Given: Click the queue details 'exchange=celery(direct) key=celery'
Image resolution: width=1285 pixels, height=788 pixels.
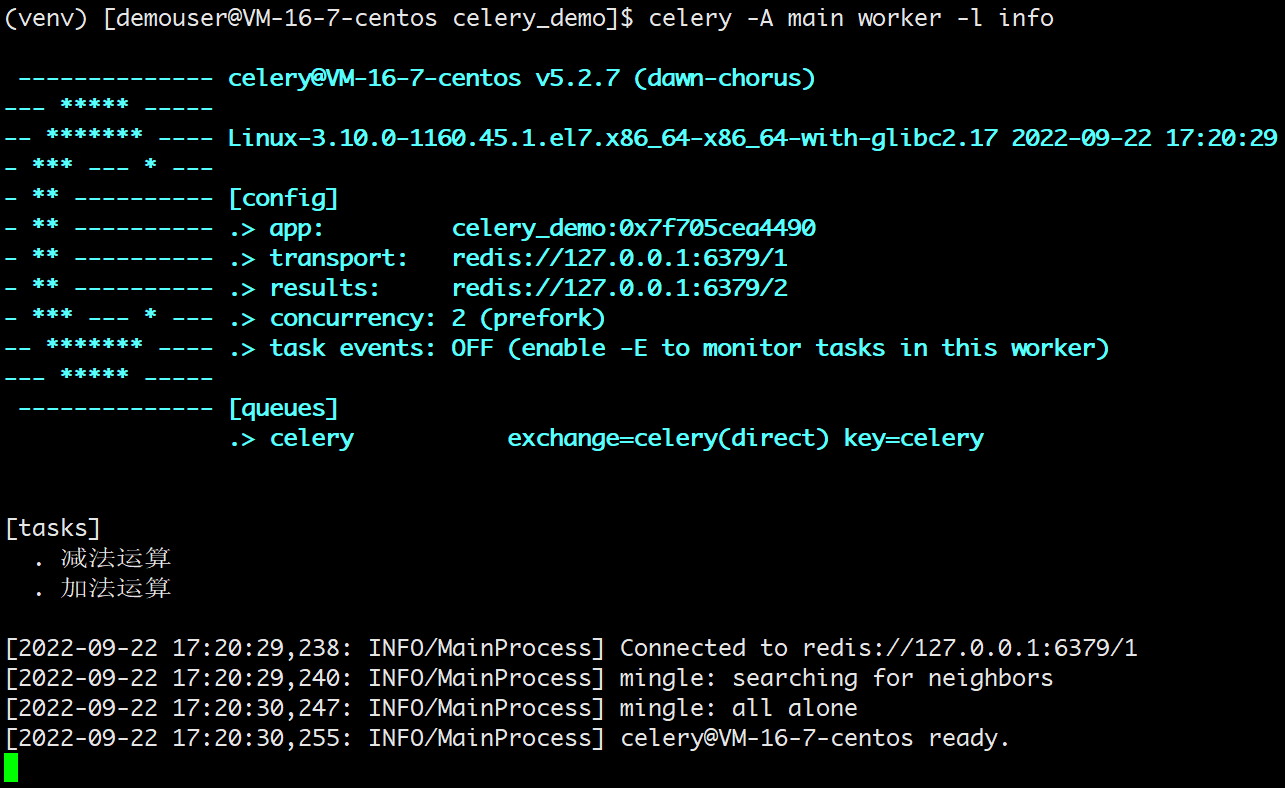Looking at the screenshot, I should (746, 438).
